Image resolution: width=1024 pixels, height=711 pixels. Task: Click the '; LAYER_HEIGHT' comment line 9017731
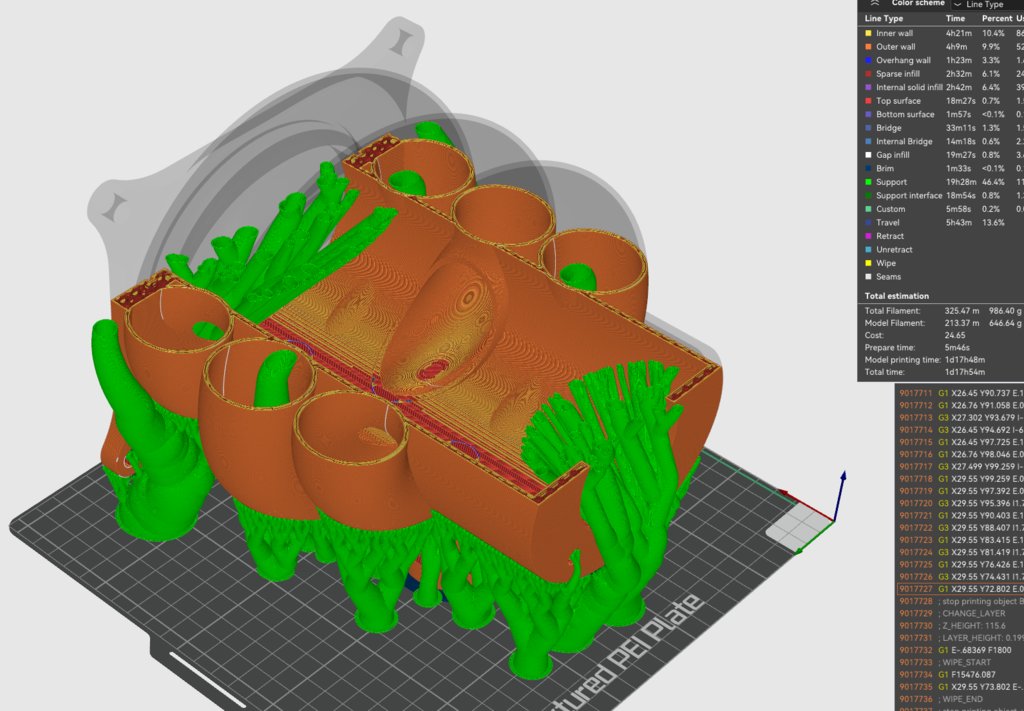(960, 638)
